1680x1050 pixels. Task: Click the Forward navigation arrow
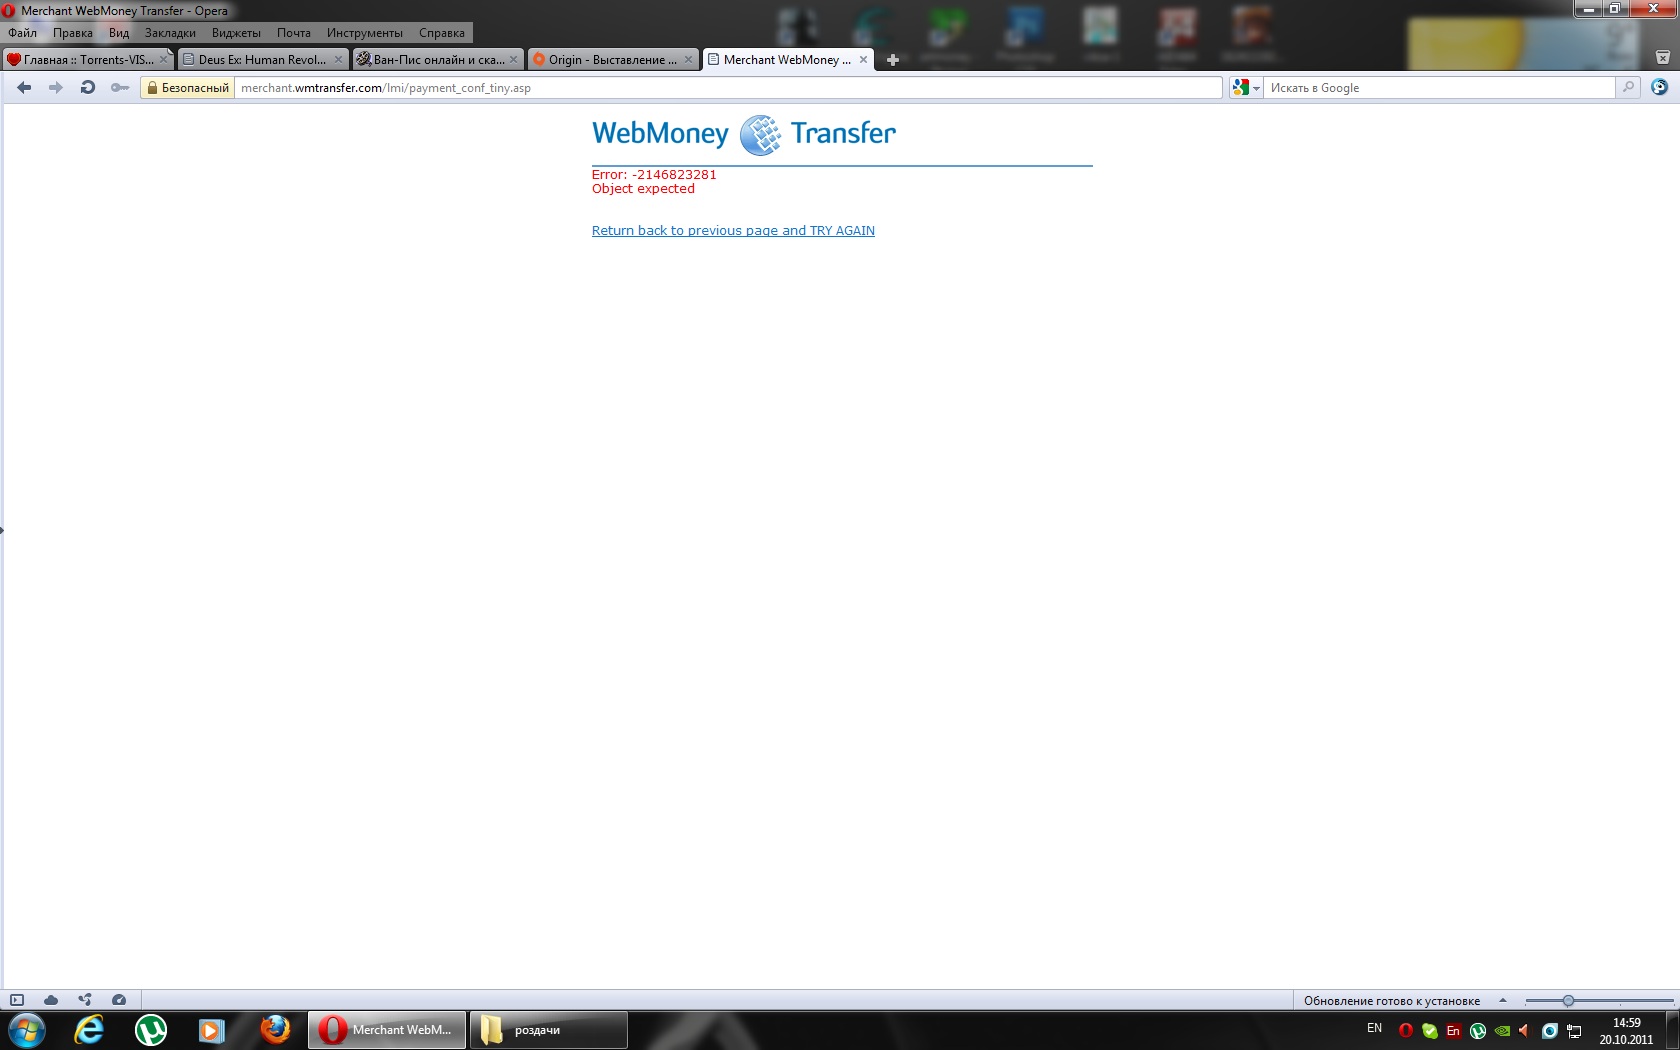click(x=56, y=88)
